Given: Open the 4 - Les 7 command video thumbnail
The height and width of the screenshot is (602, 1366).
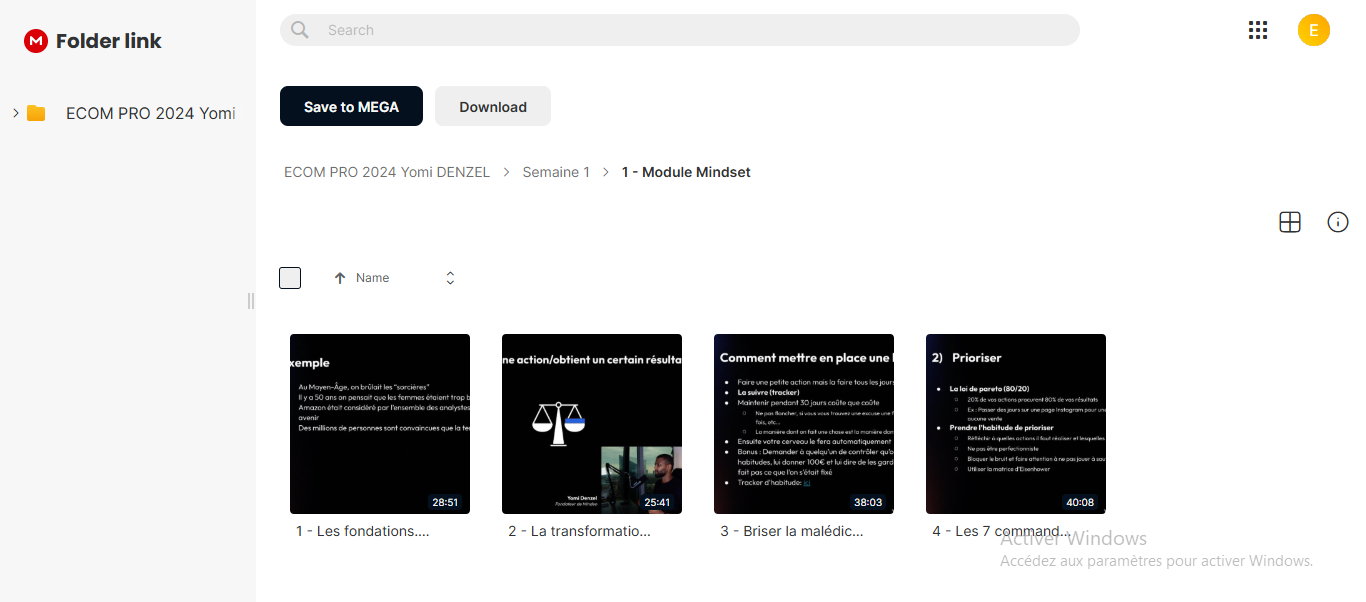Looking at the screenshot, I should pyautogui.click(x=1016, y=424).
